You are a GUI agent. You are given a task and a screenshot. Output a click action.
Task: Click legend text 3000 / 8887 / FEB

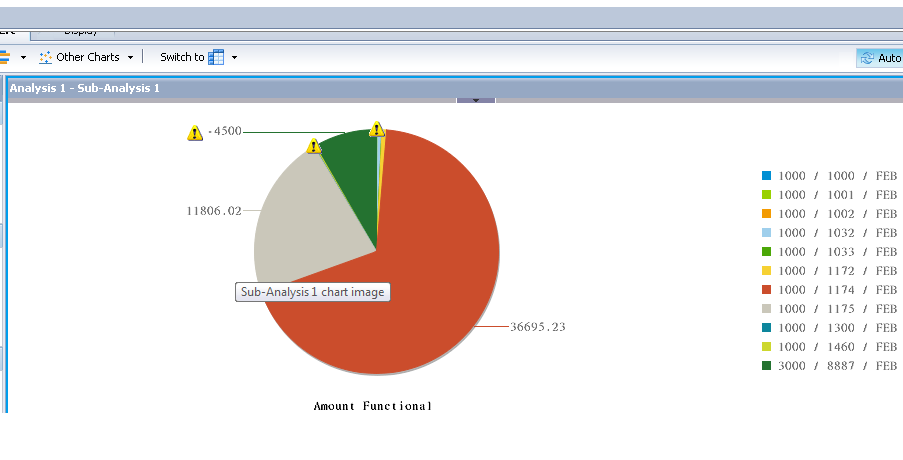coord(838,366)
